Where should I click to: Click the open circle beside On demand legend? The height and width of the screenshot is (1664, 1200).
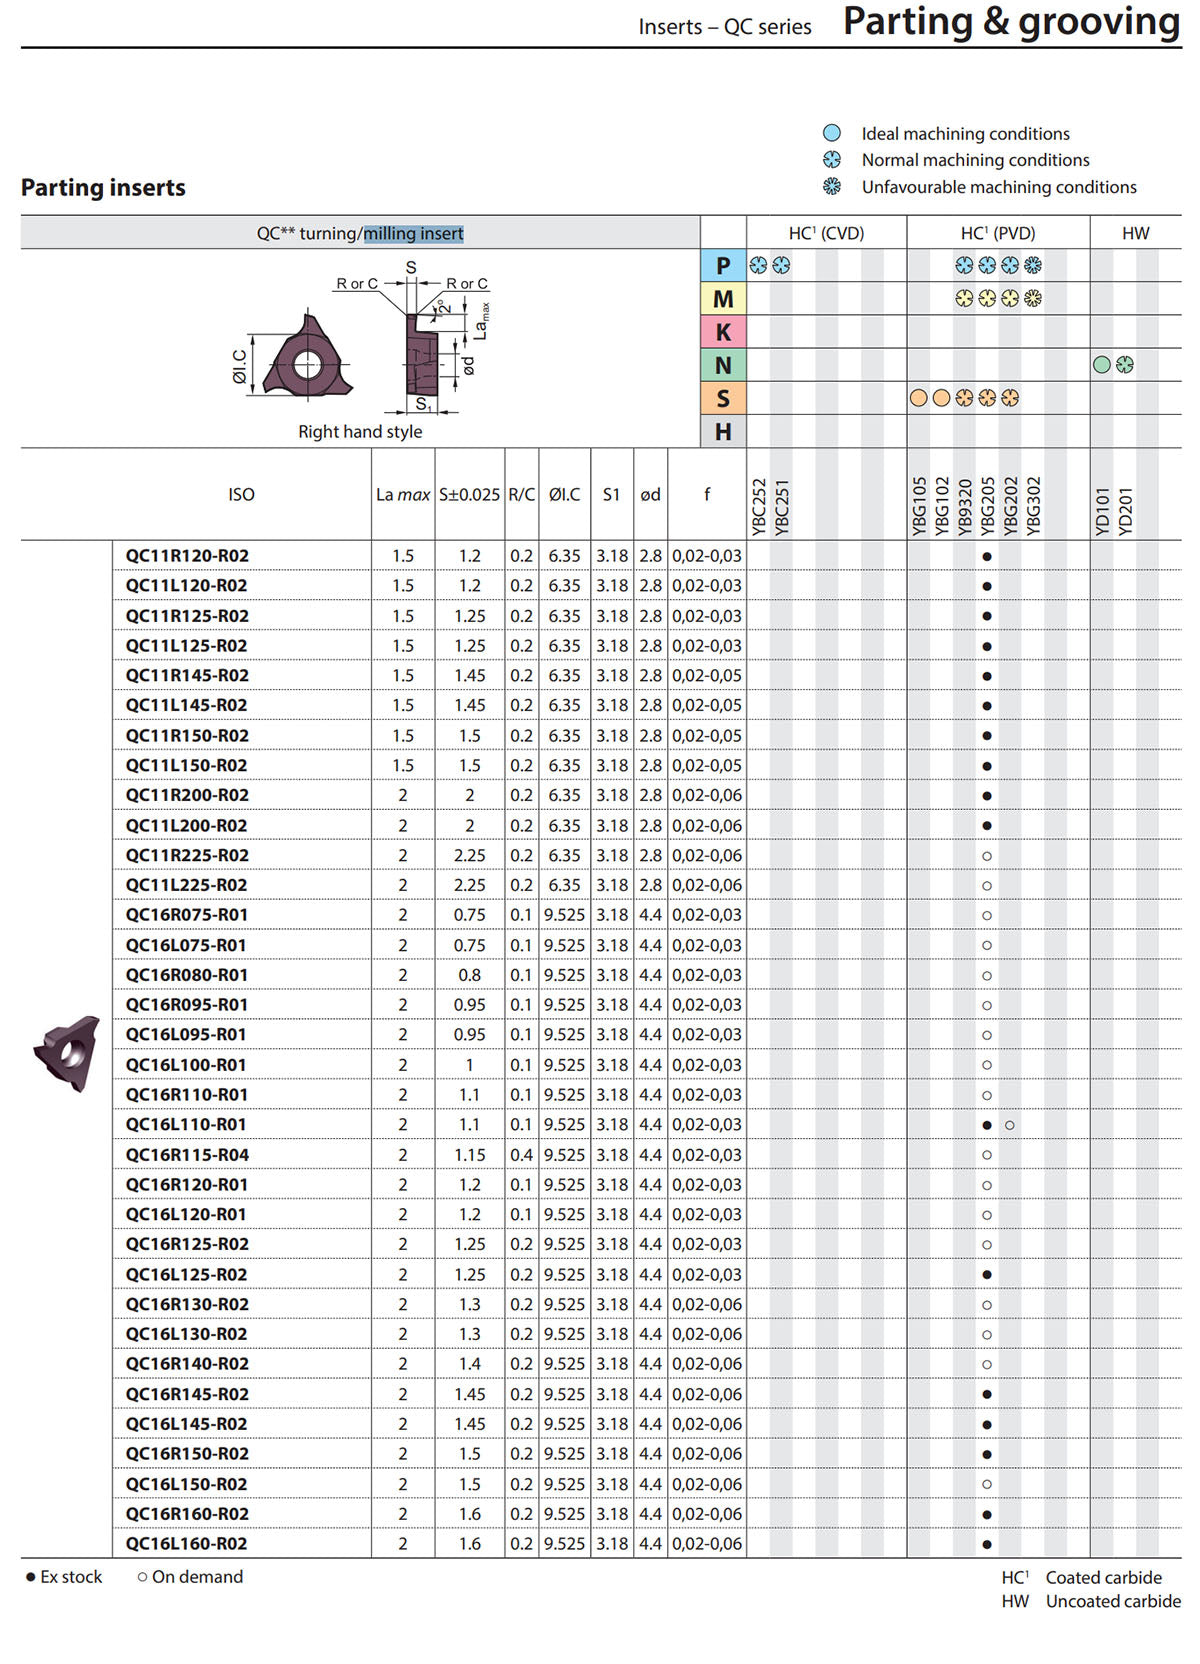(142, 1577)
